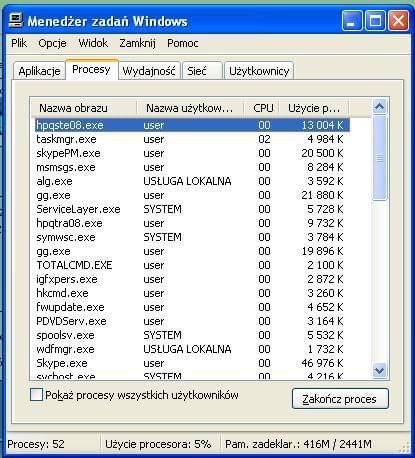Toggle 'Pokaż procesy wszystkich użytkowników' checkbox
Image resolution: width=415 pixels, height=458 pixels.
(36, 395)
